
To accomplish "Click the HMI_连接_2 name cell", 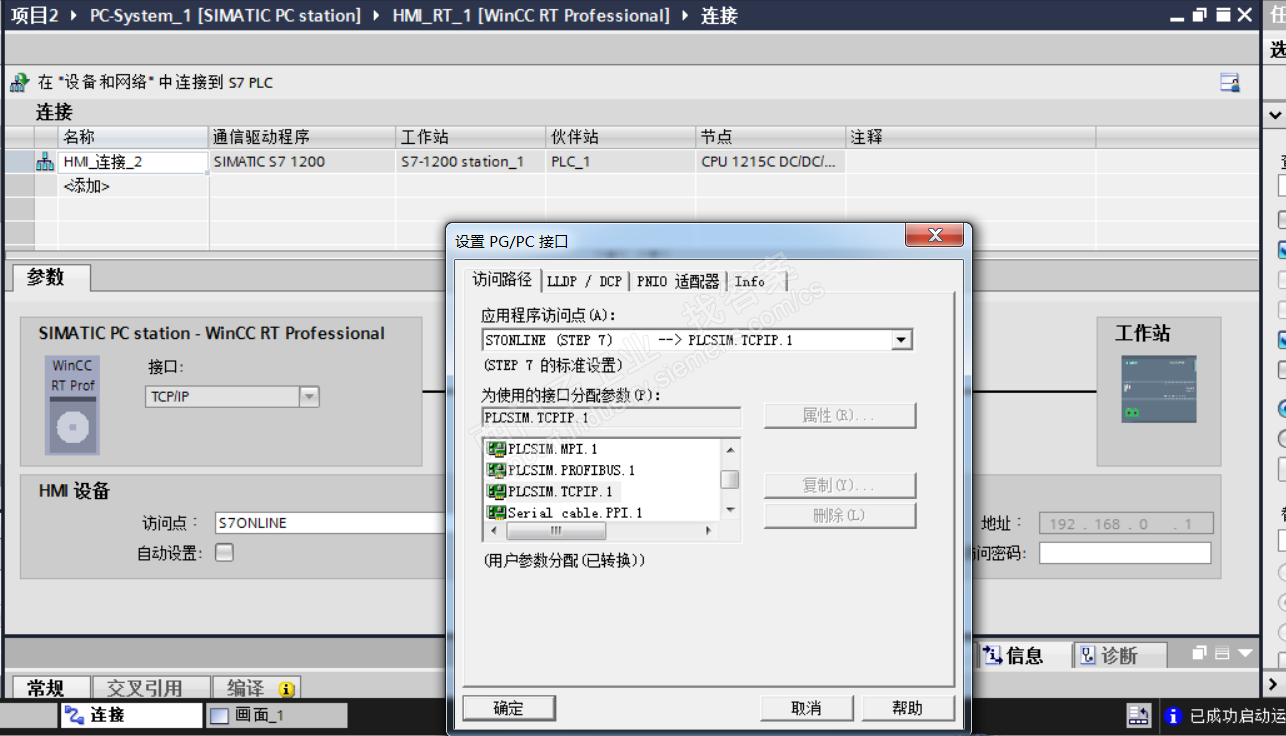I will (x=133, y=162).
